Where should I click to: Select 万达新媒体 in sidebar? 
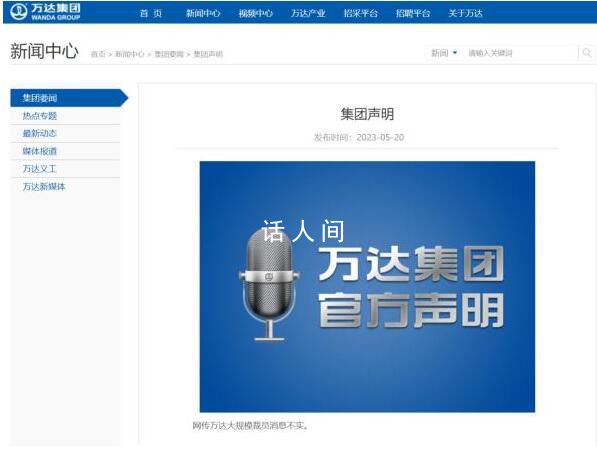click(65, 187)
